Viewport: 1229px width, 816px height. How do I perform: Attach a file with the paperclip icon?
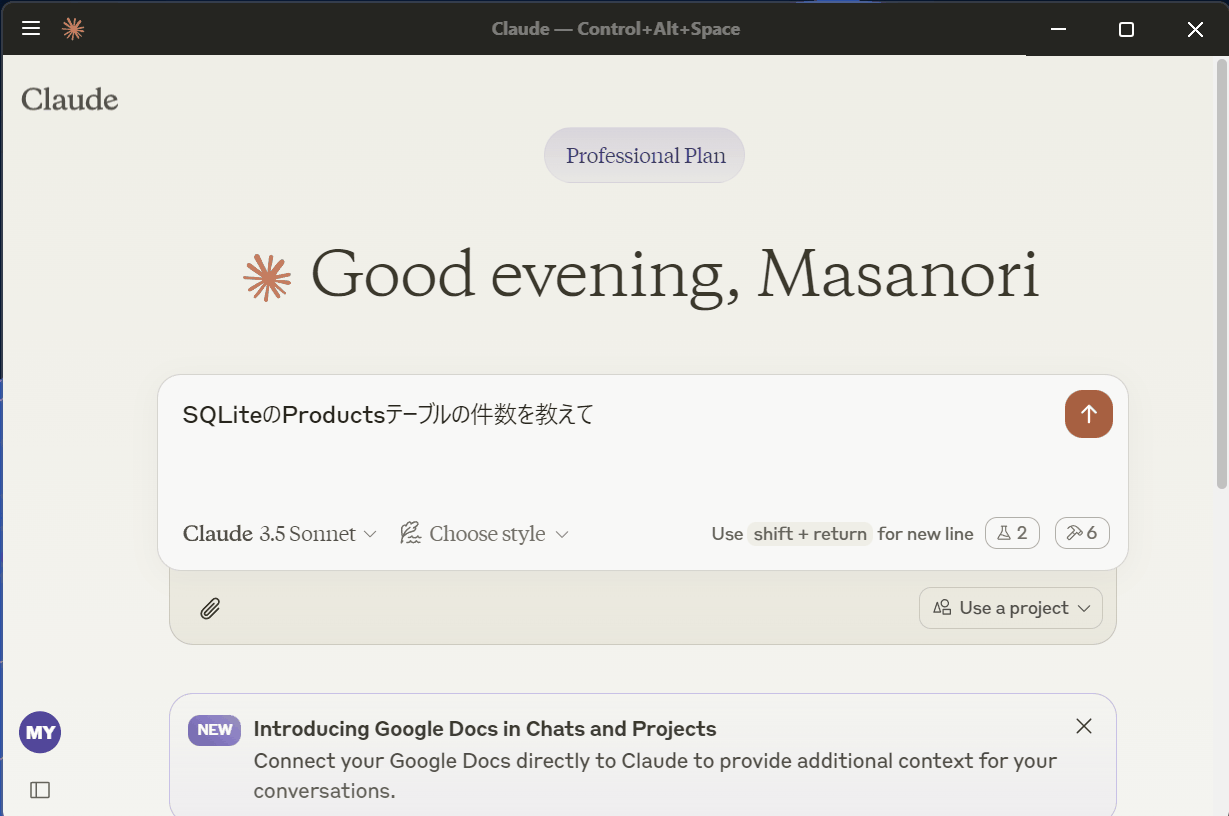click(x=210, y=608)
